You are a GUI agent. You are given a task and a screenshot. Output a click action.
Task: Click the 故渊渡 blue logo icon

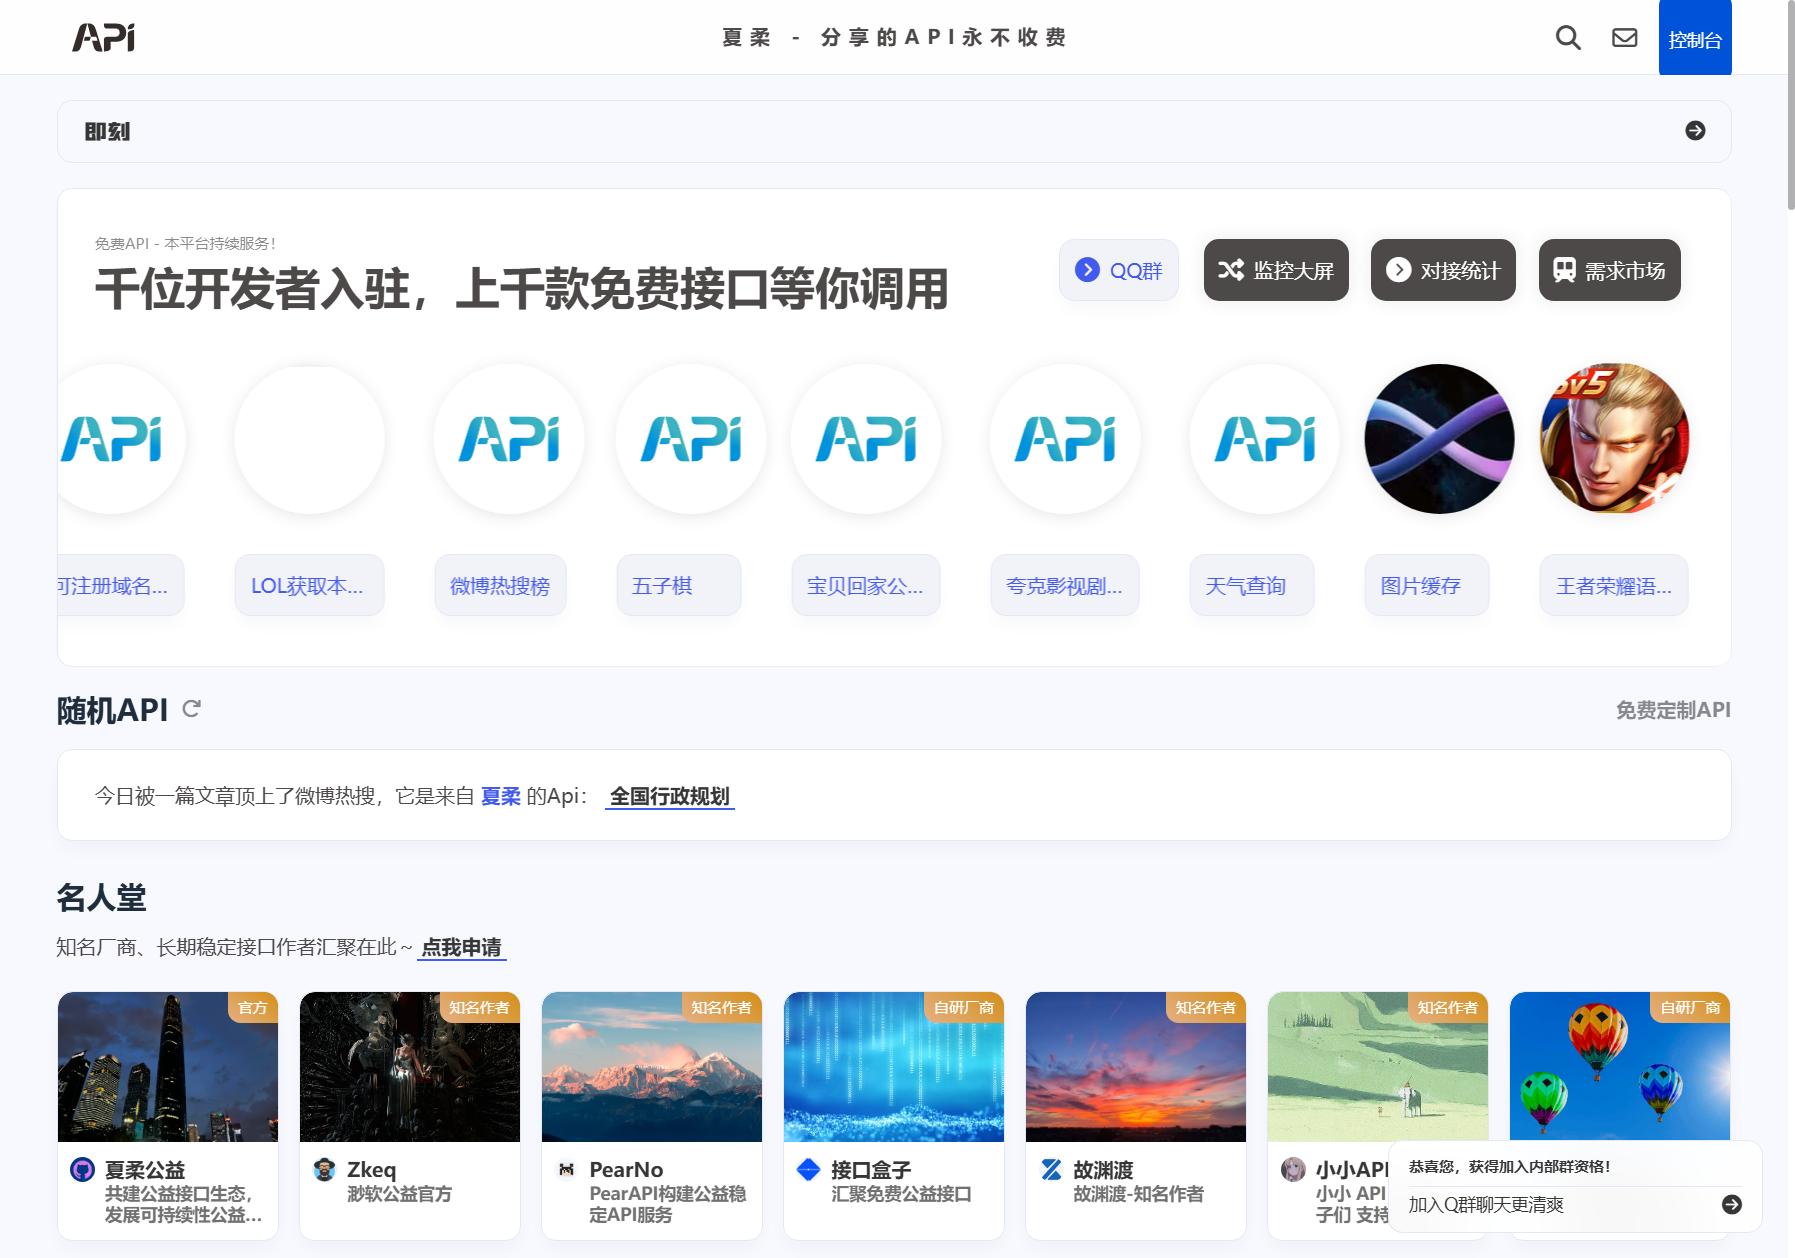(1051, 1169)
